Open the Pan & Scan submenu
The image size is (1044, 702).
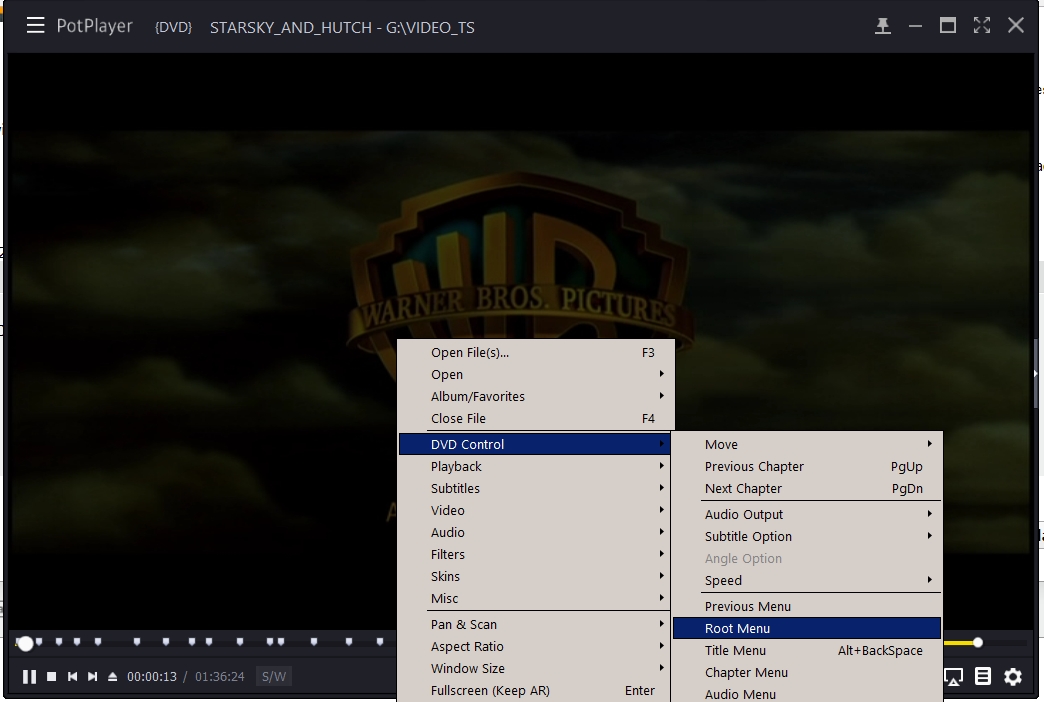click(x=537, y=625)
